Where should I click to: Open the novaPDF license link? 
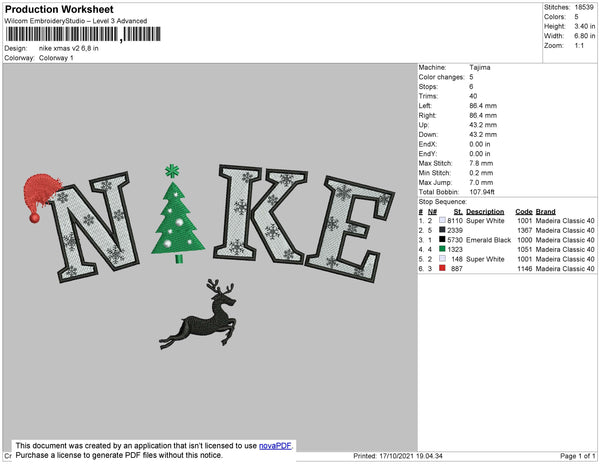pyautogui.click(x=275, y=446)
